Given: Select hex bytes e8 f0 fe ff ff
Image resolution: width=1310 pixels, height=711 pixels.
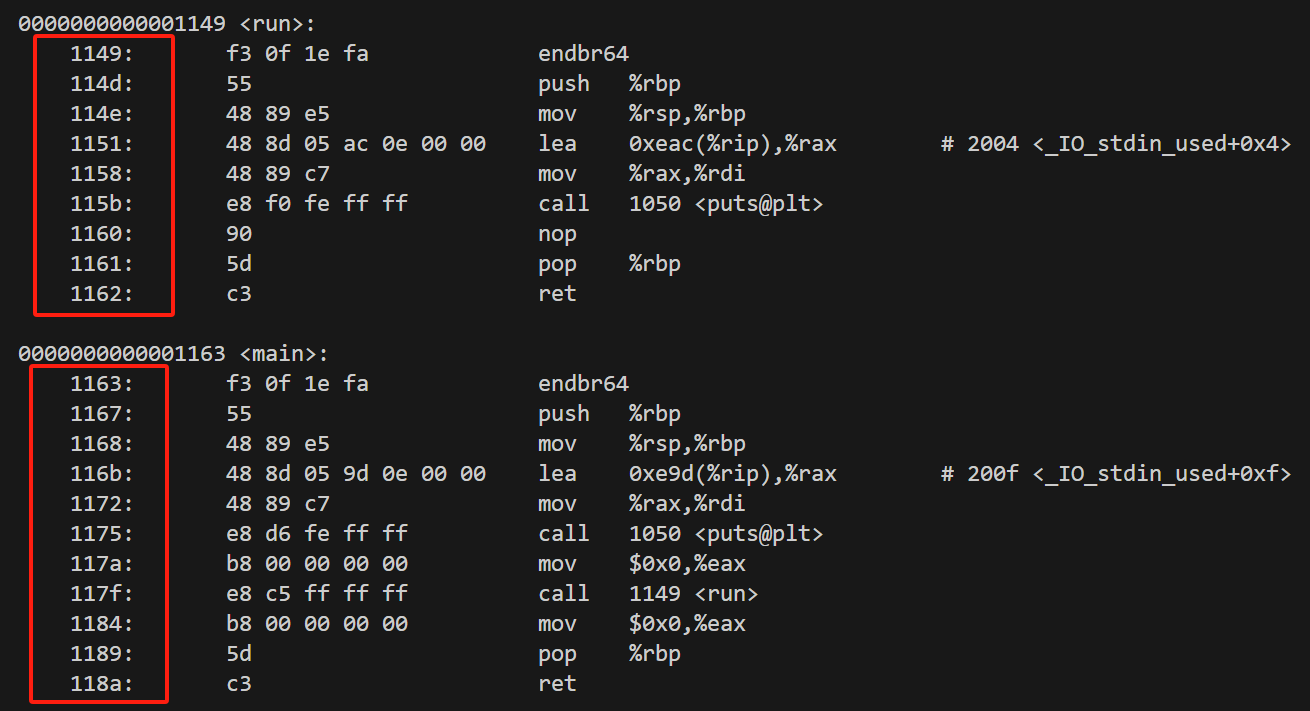Looking at the screenshot, I should [317, 203].
